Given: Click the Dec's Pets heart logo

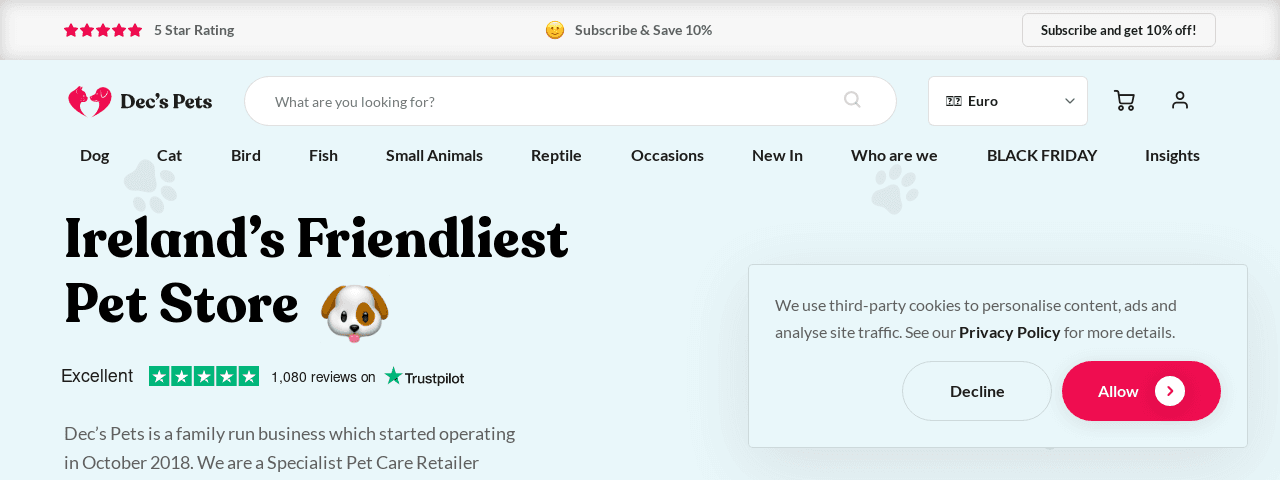Looking at the screenshot, I should pyautogui.click(x=90, y=101).
